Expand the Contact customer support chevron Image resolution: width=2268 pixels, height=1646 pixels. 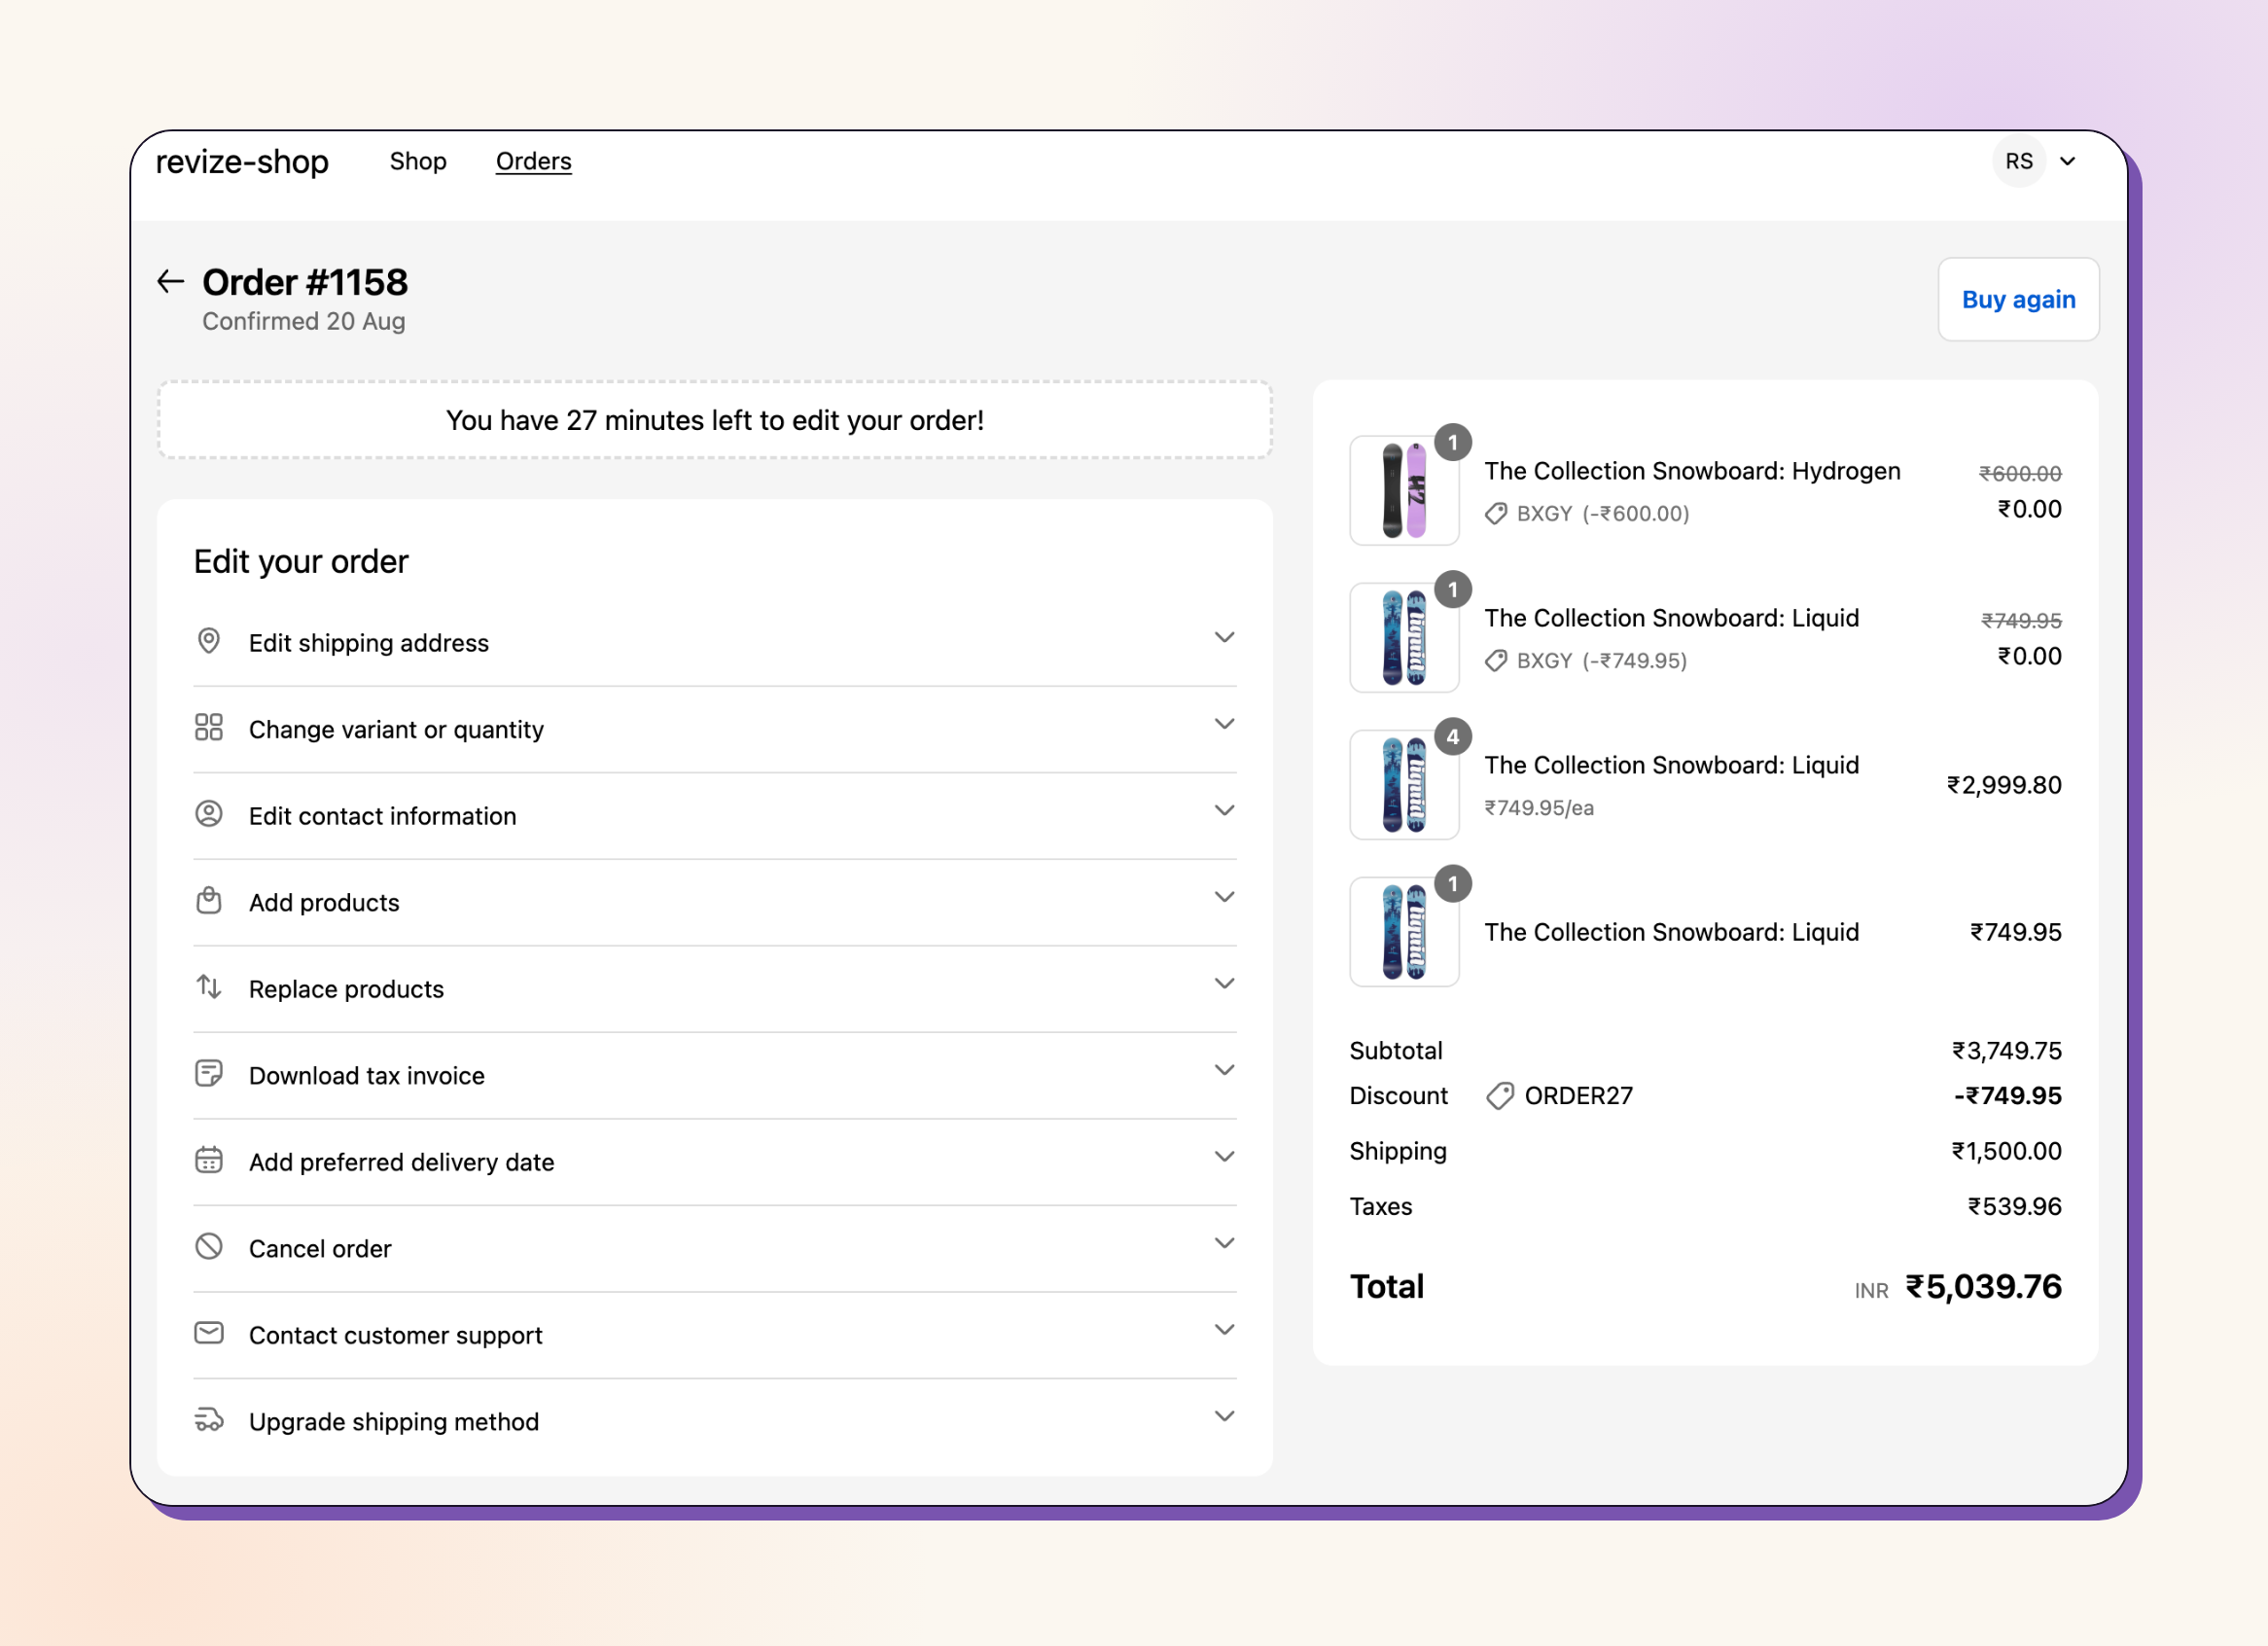(1225, 1330)
